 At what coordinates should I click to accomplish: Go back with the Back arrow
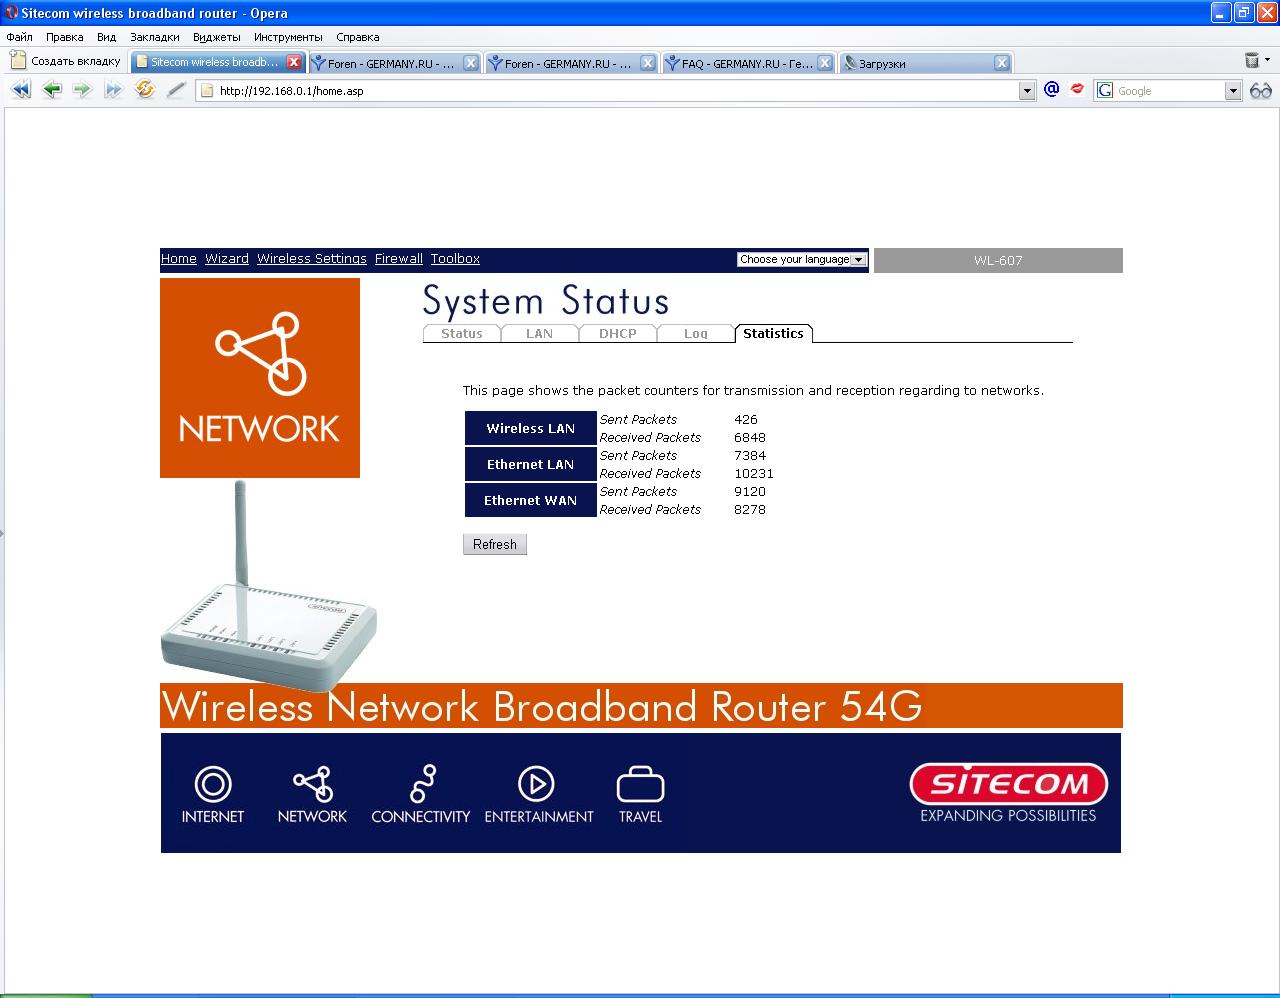point(52,90)
